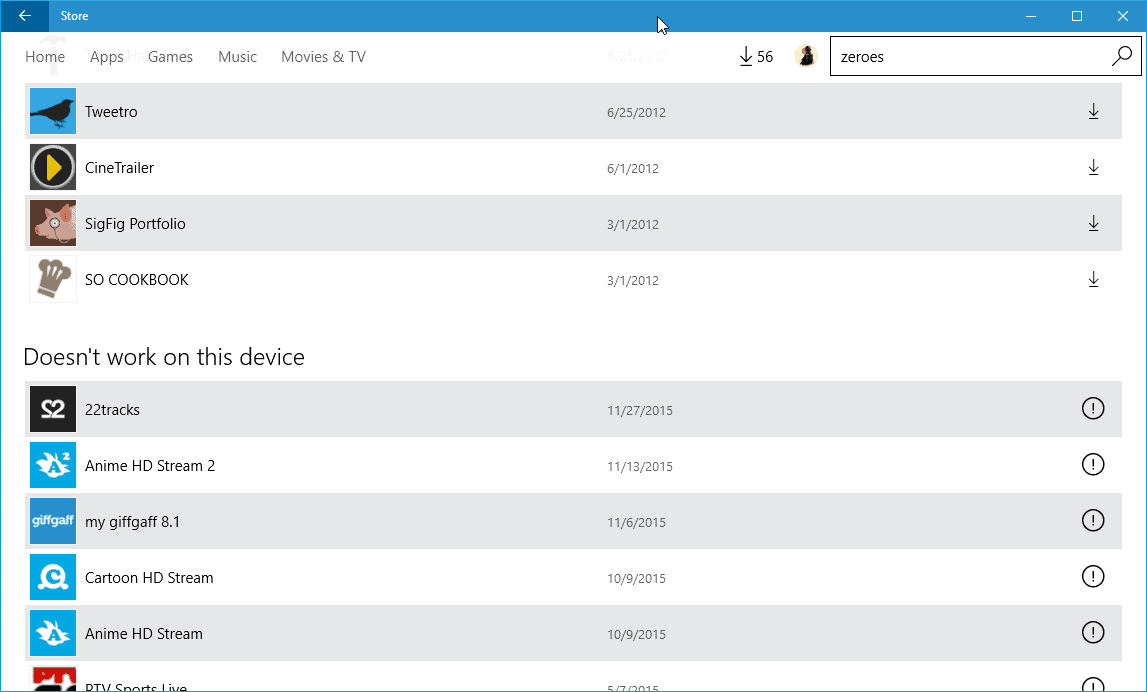Open the Tweetro app download icon

pyautogui.click(x=1093, y=112)
